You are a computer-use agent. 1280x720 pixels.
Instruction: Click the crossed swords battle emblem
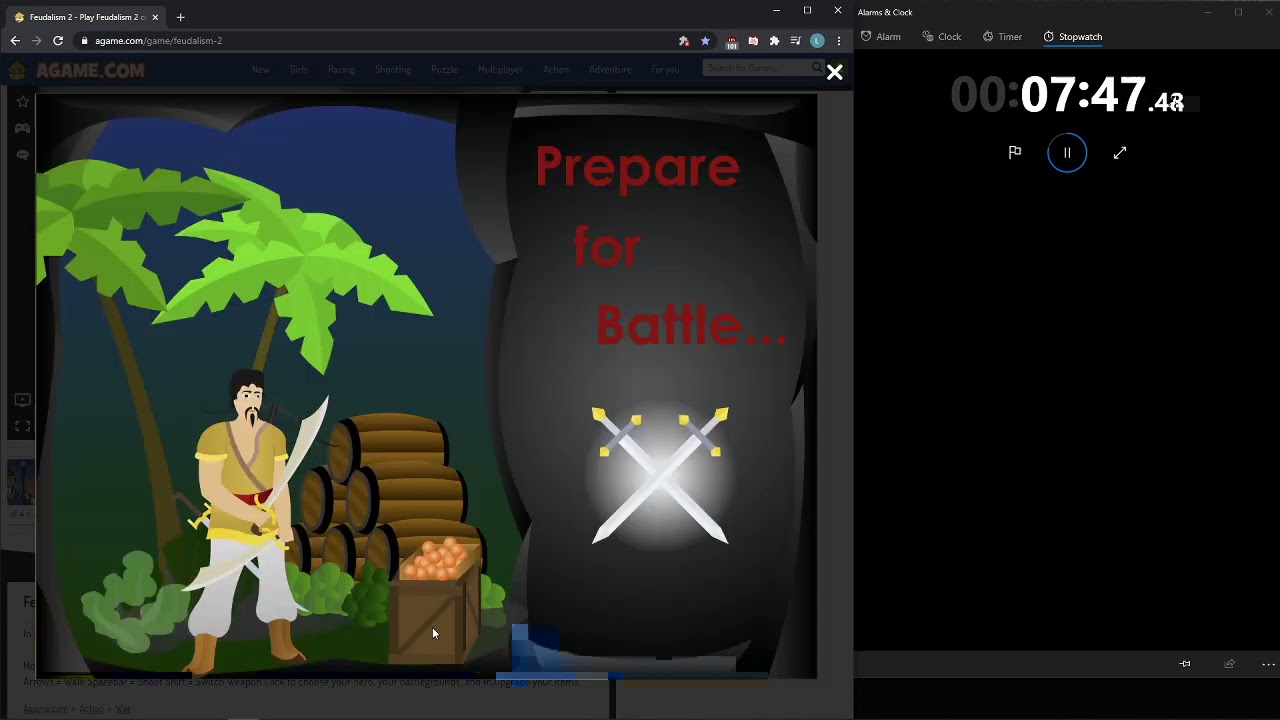660,476
